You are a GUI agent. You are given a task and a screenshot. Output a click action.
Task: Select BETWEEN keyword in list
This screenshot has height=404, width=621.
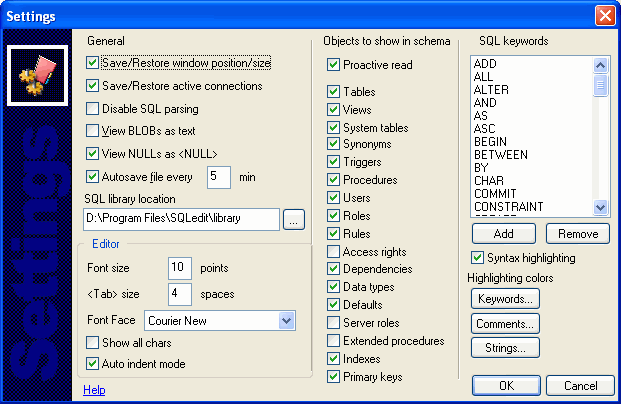(501, 155)
